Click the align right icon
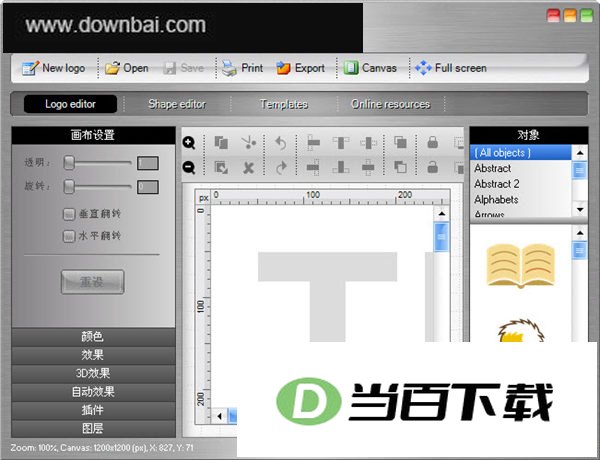 313,167
